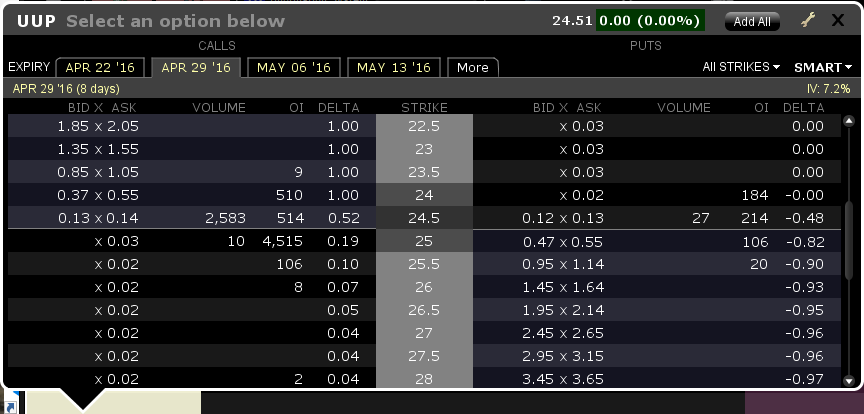The image size is (864, 414).
Task: Click put delta -0.97
Action: tap(804, 379)
